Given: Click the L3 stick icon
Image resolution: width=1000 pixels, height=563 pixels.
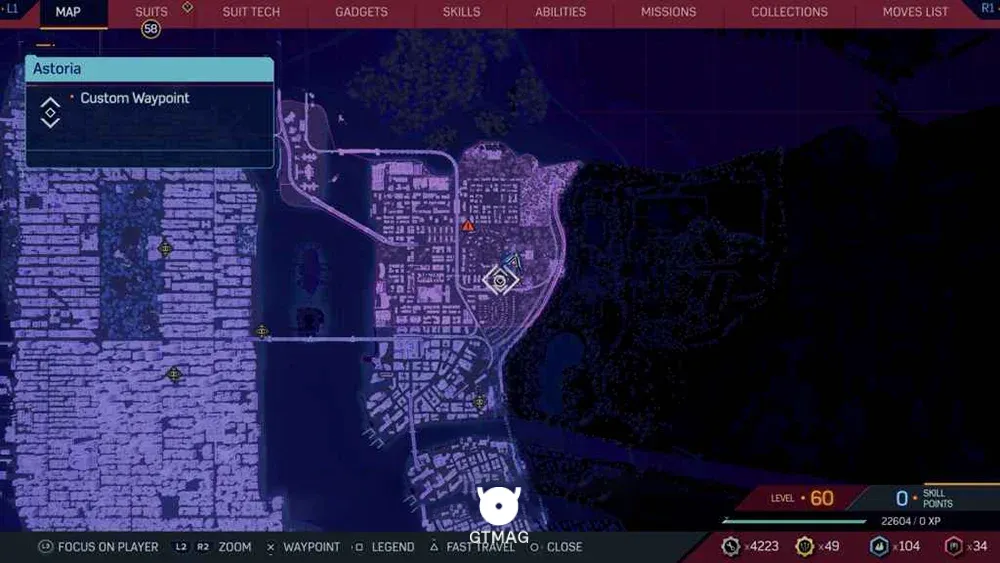Looking at the screenshot, I should (45, 546).
